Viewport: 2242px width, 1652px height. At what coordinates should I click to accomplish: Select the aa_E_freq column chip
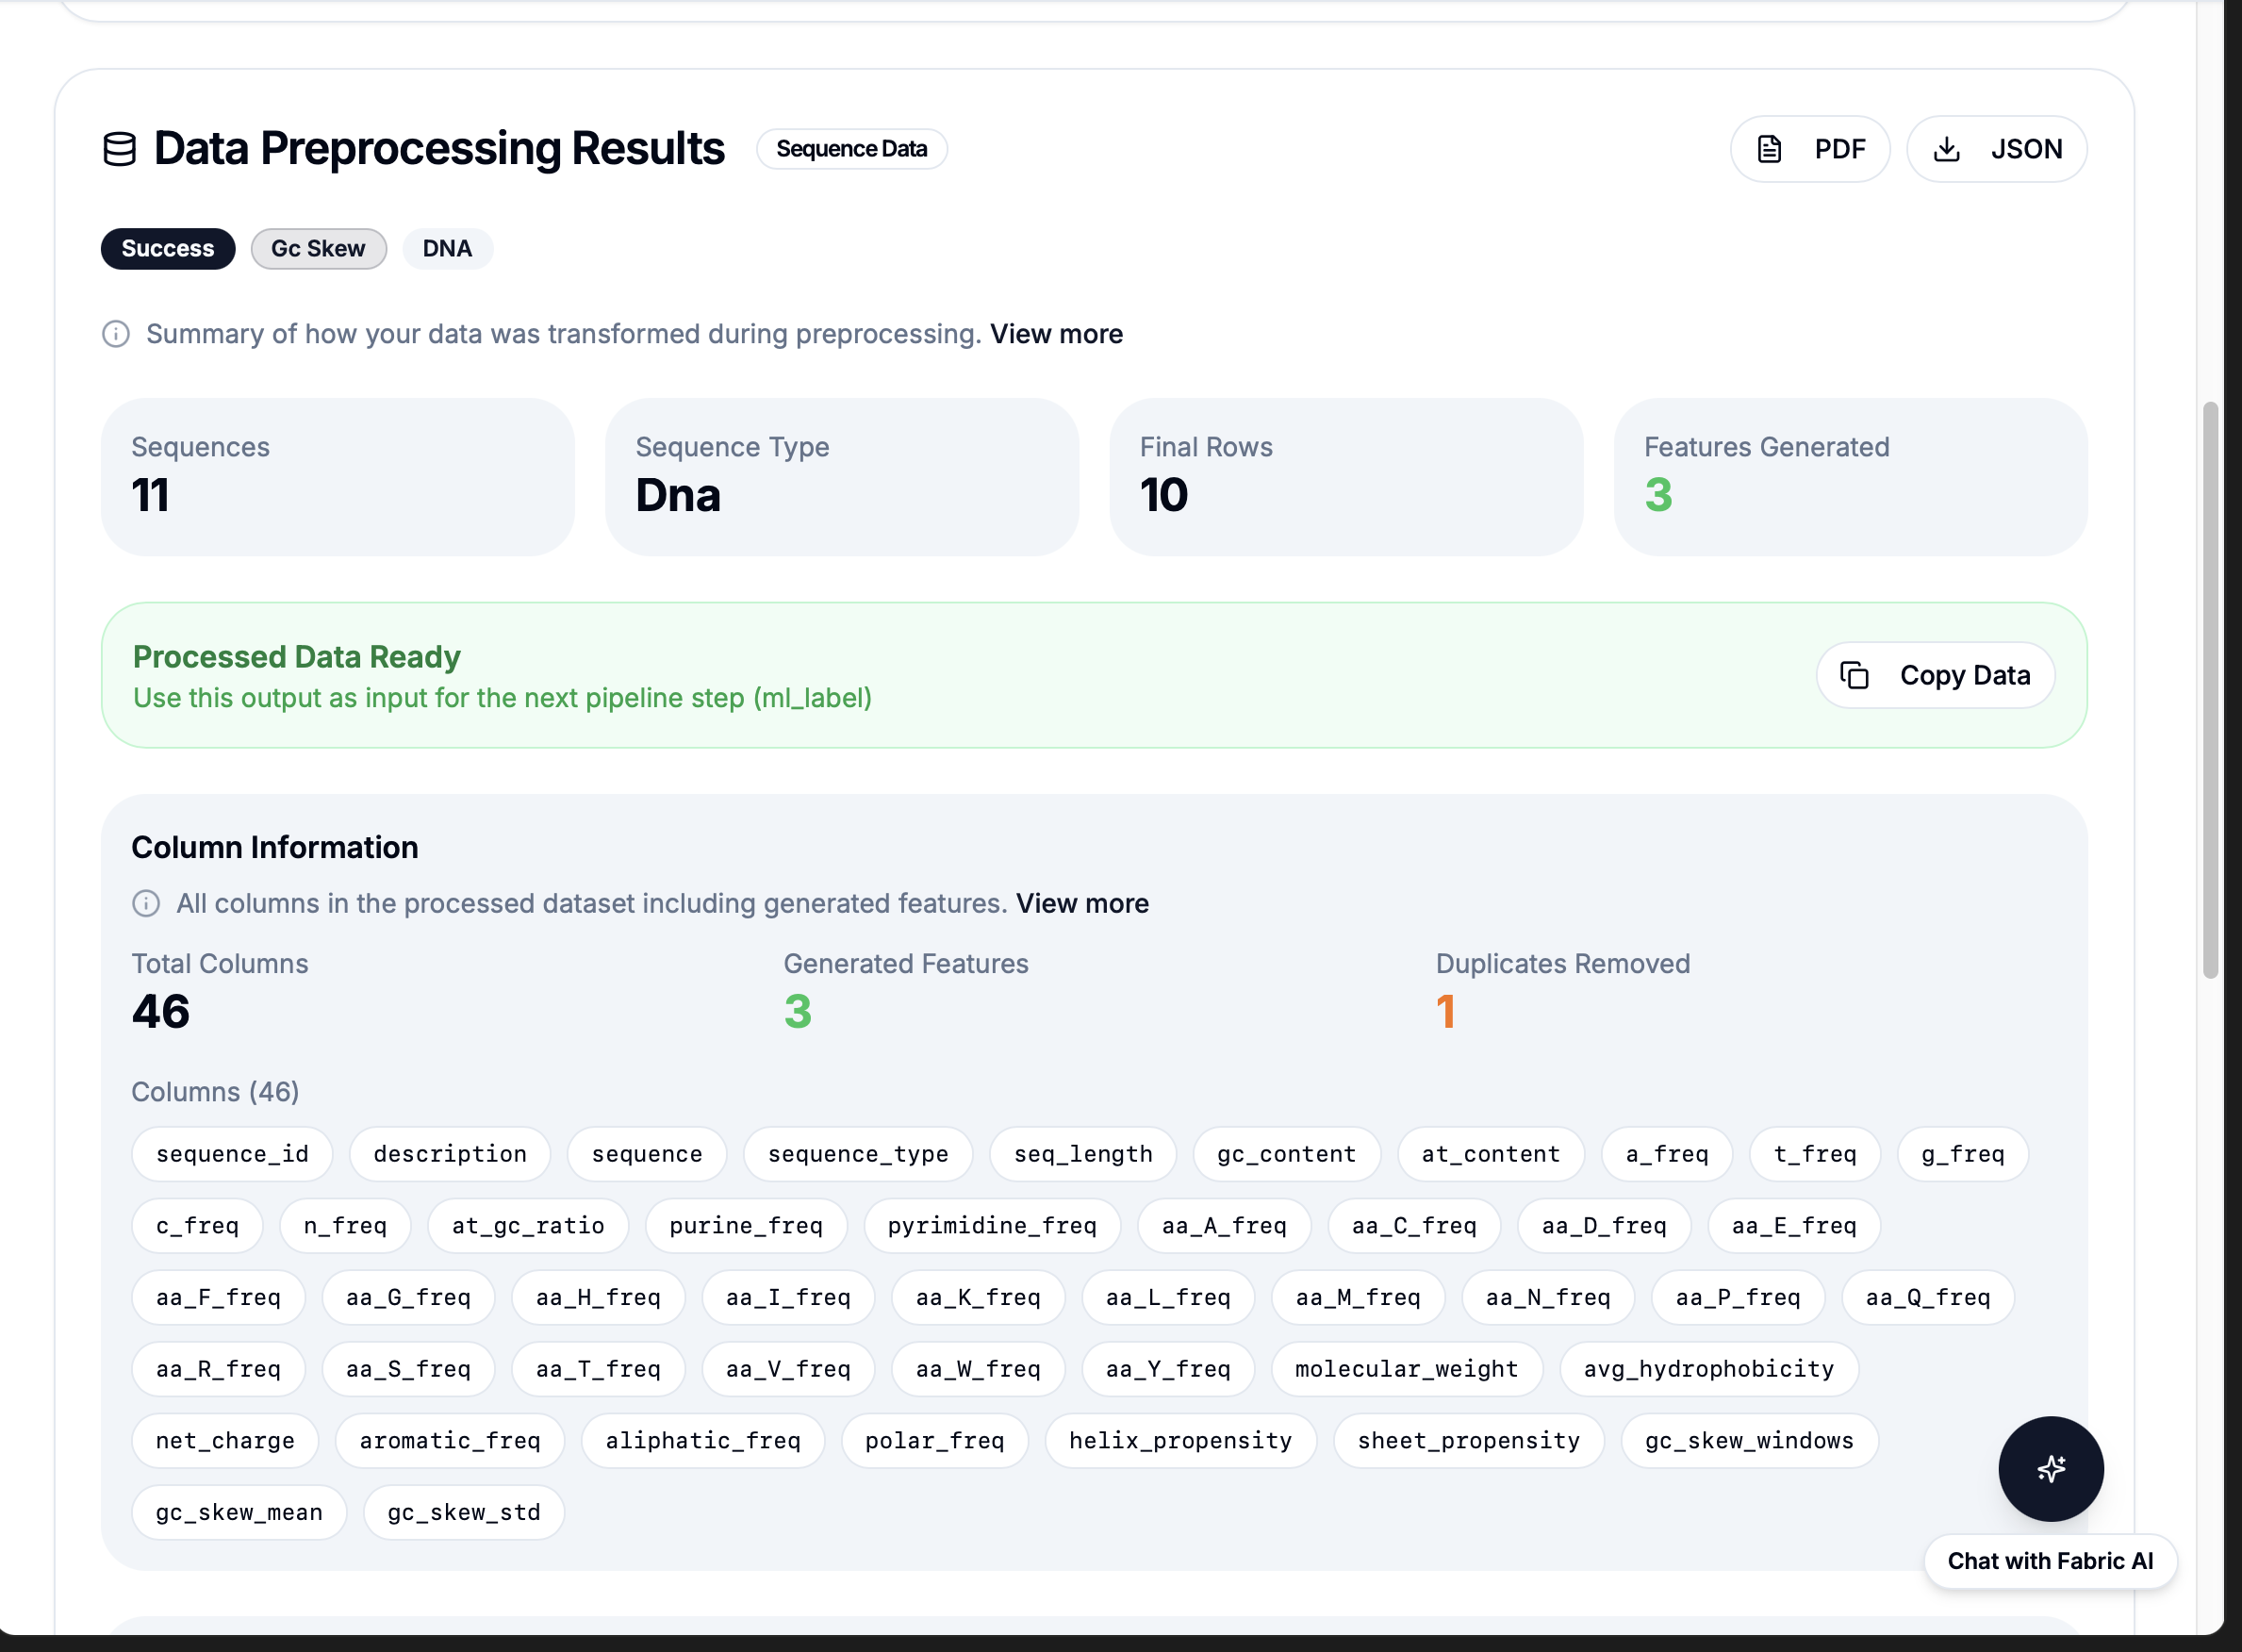[1794, 1226]
